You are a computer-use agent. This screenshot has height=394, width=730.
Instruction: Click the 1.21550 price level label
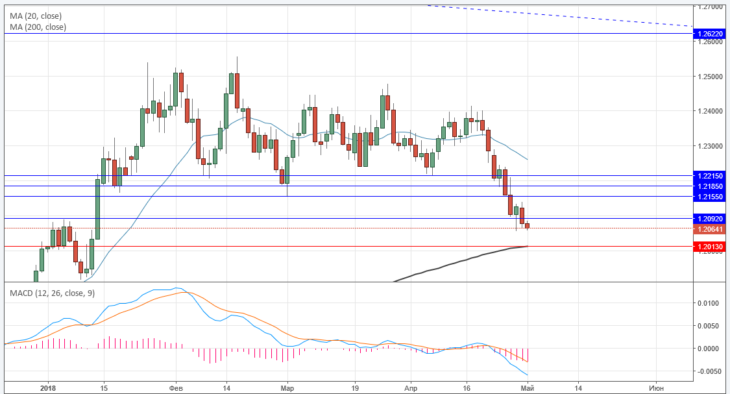pos(710,197)
